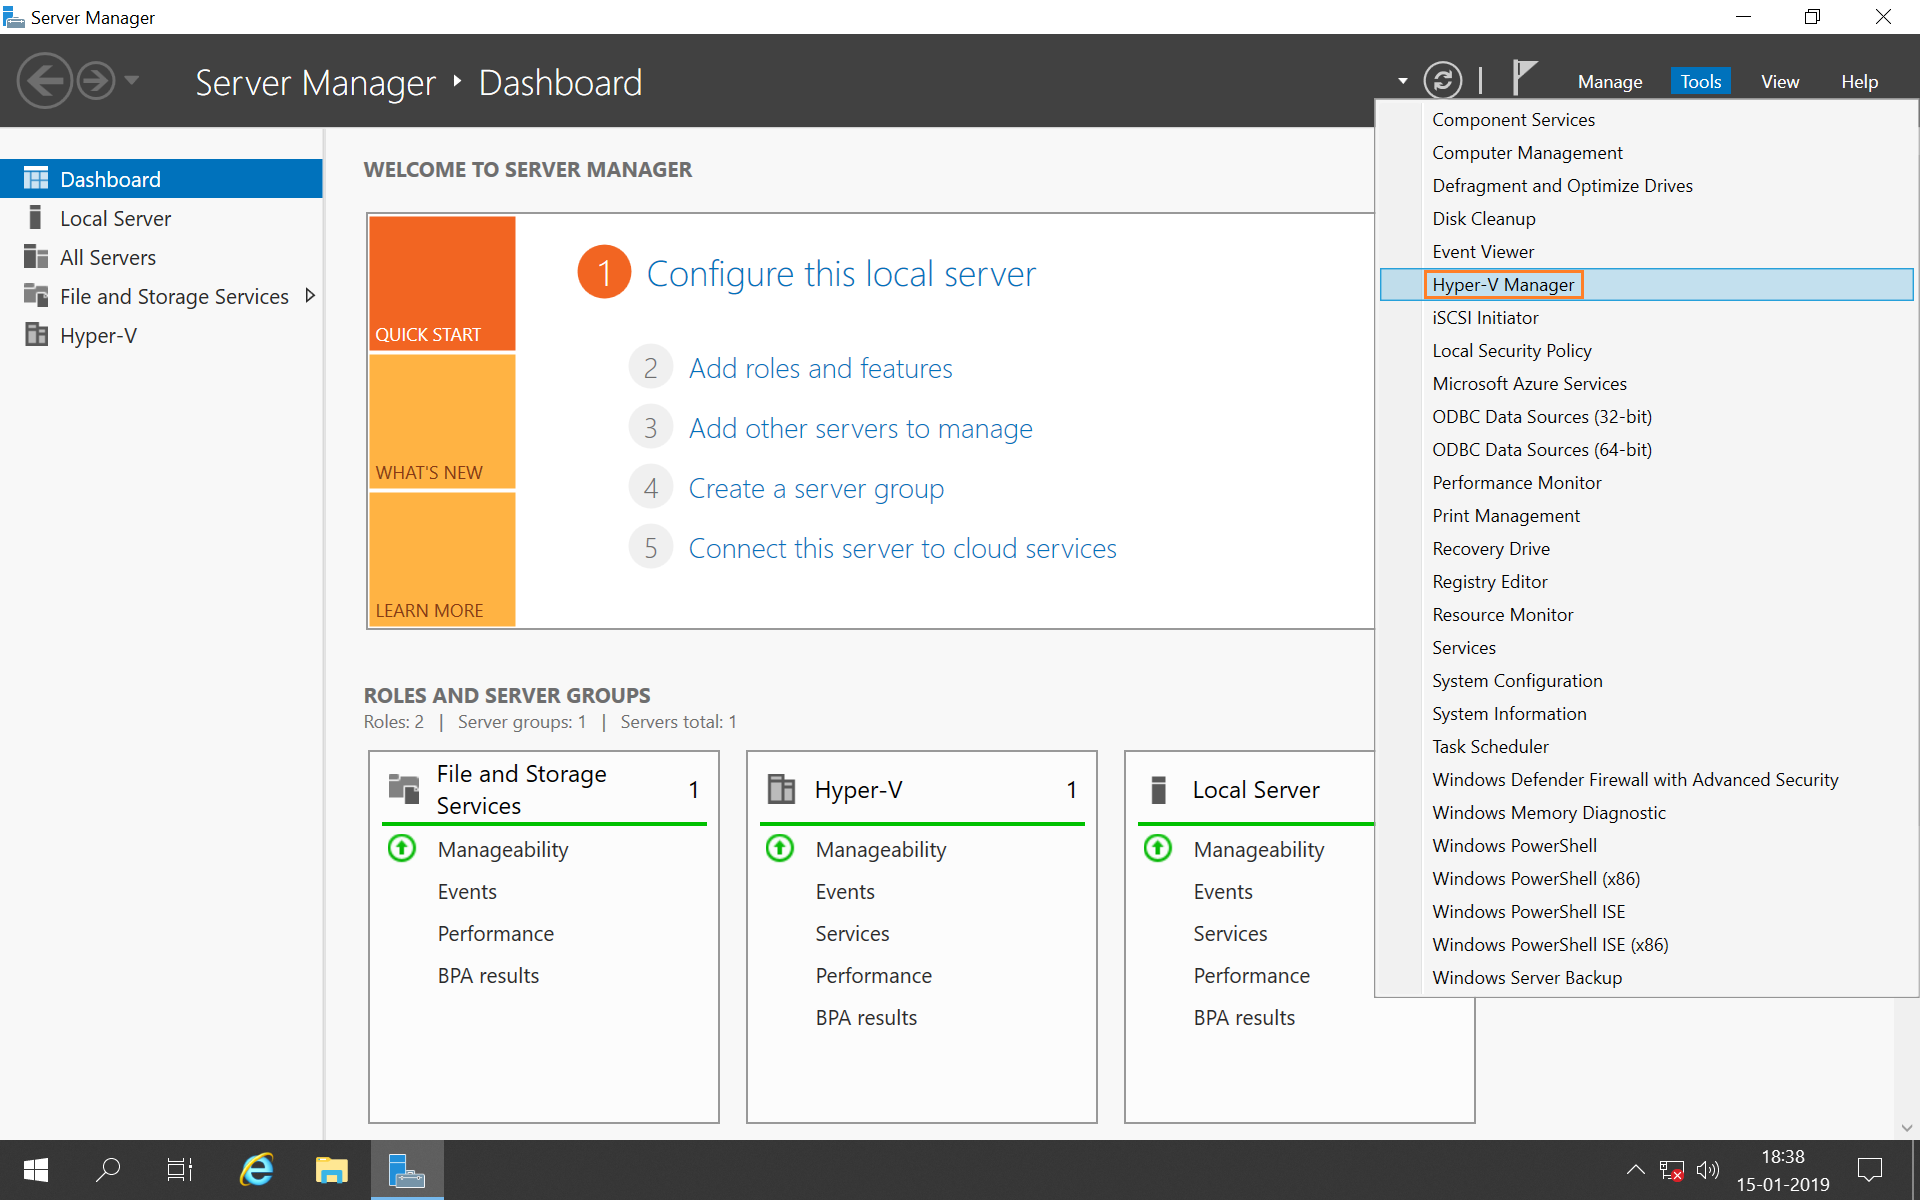Open Events in the Local Server tile
The width and height of the screenshot is (1920, 1200).
tap(1223, 891)
